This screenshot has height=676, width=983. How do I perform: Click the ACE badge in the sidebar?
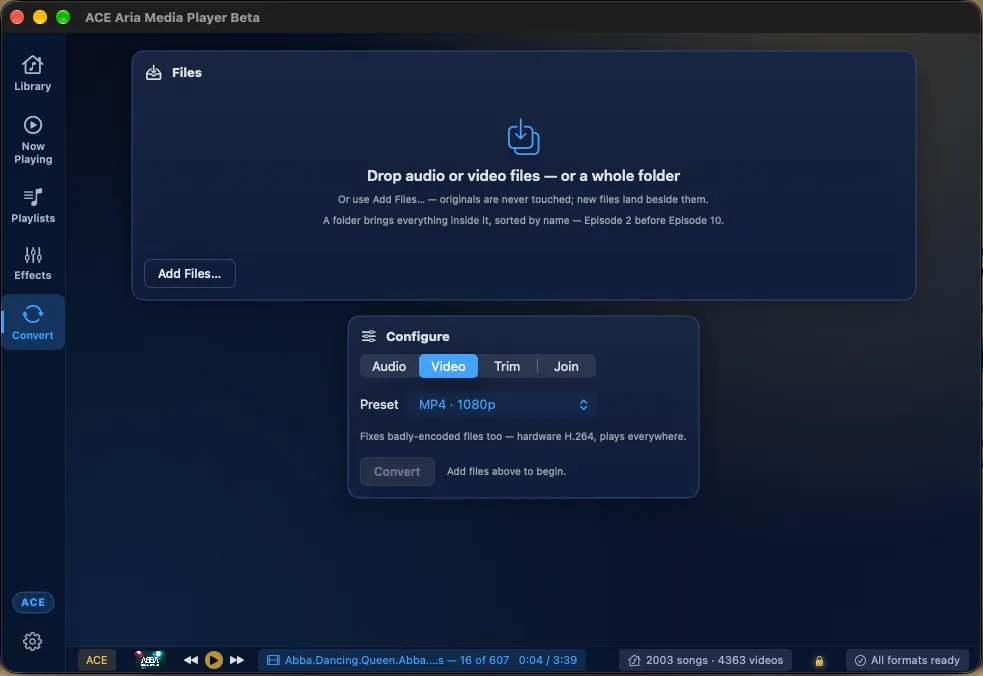coord(33,602)
